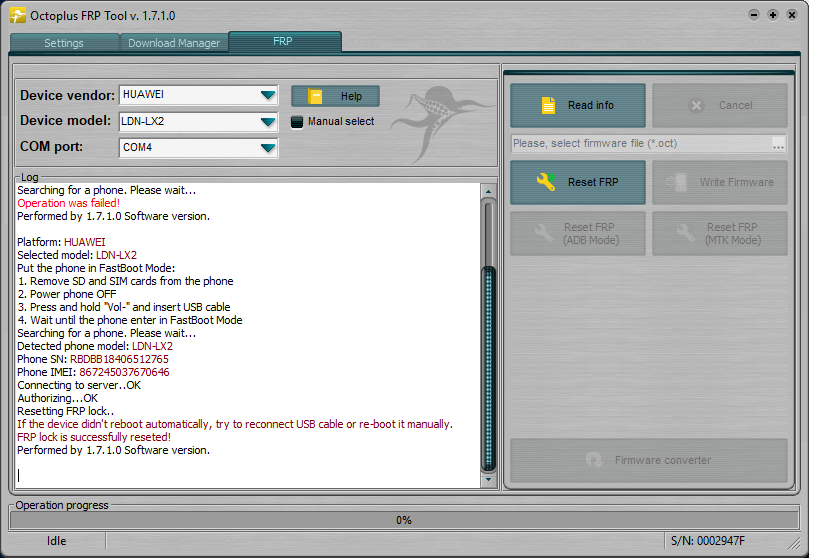Click the 'Operation was failed!' log line
This screenshot has height=558, width=819.
[x=68, y=203]
